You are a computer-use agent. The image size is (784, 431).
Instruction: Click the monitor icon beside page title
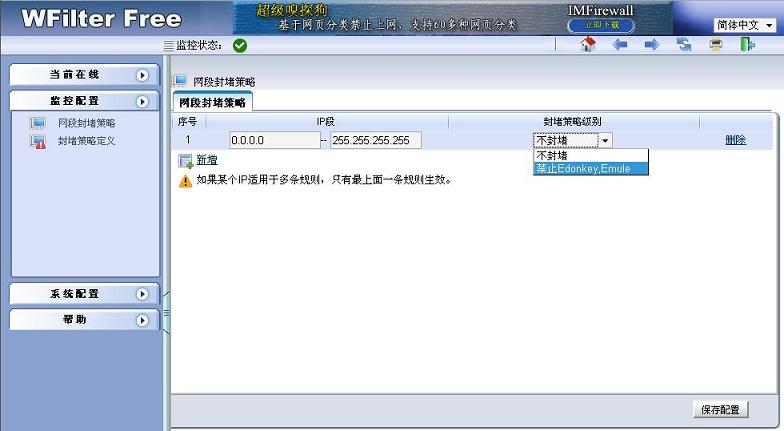pyautogui.click(x=180, y=80)
